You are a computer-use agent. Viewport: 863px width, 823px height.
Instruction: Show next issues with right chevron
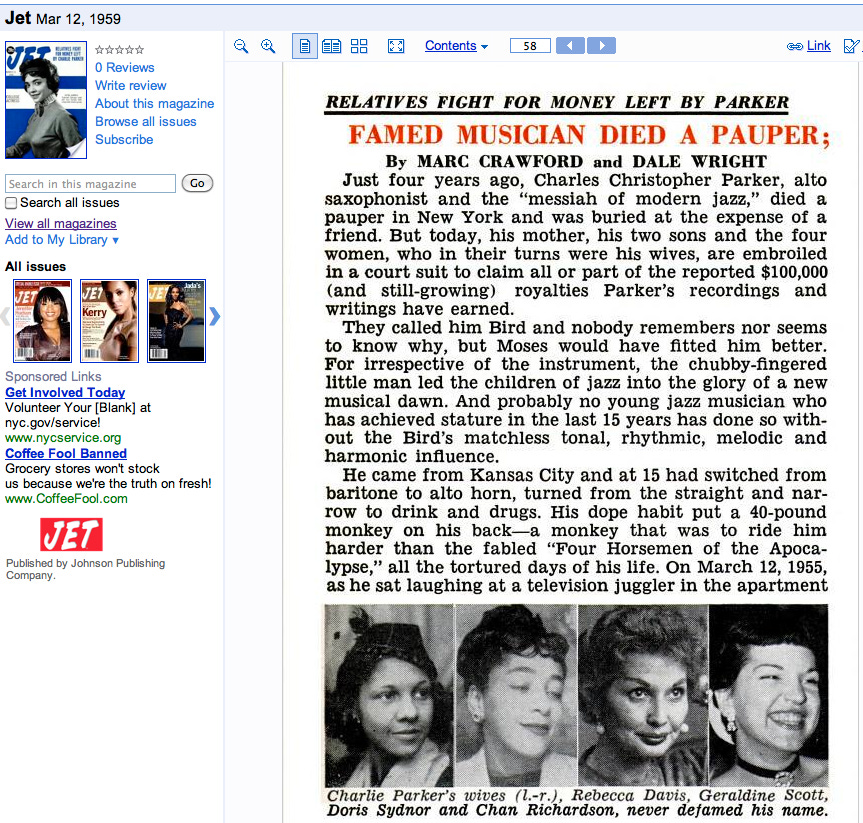[215, 317]
